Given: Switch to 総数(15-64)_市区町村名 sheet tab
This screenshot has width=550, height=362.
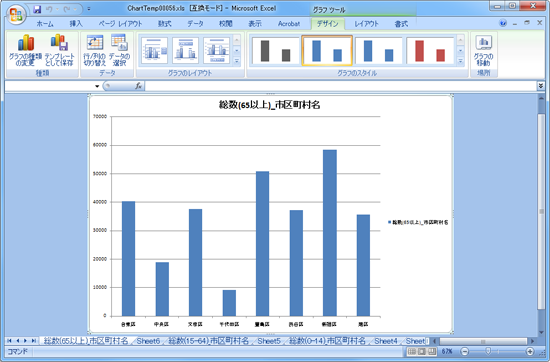Looking at the screenshot, I should coord(208,341).
